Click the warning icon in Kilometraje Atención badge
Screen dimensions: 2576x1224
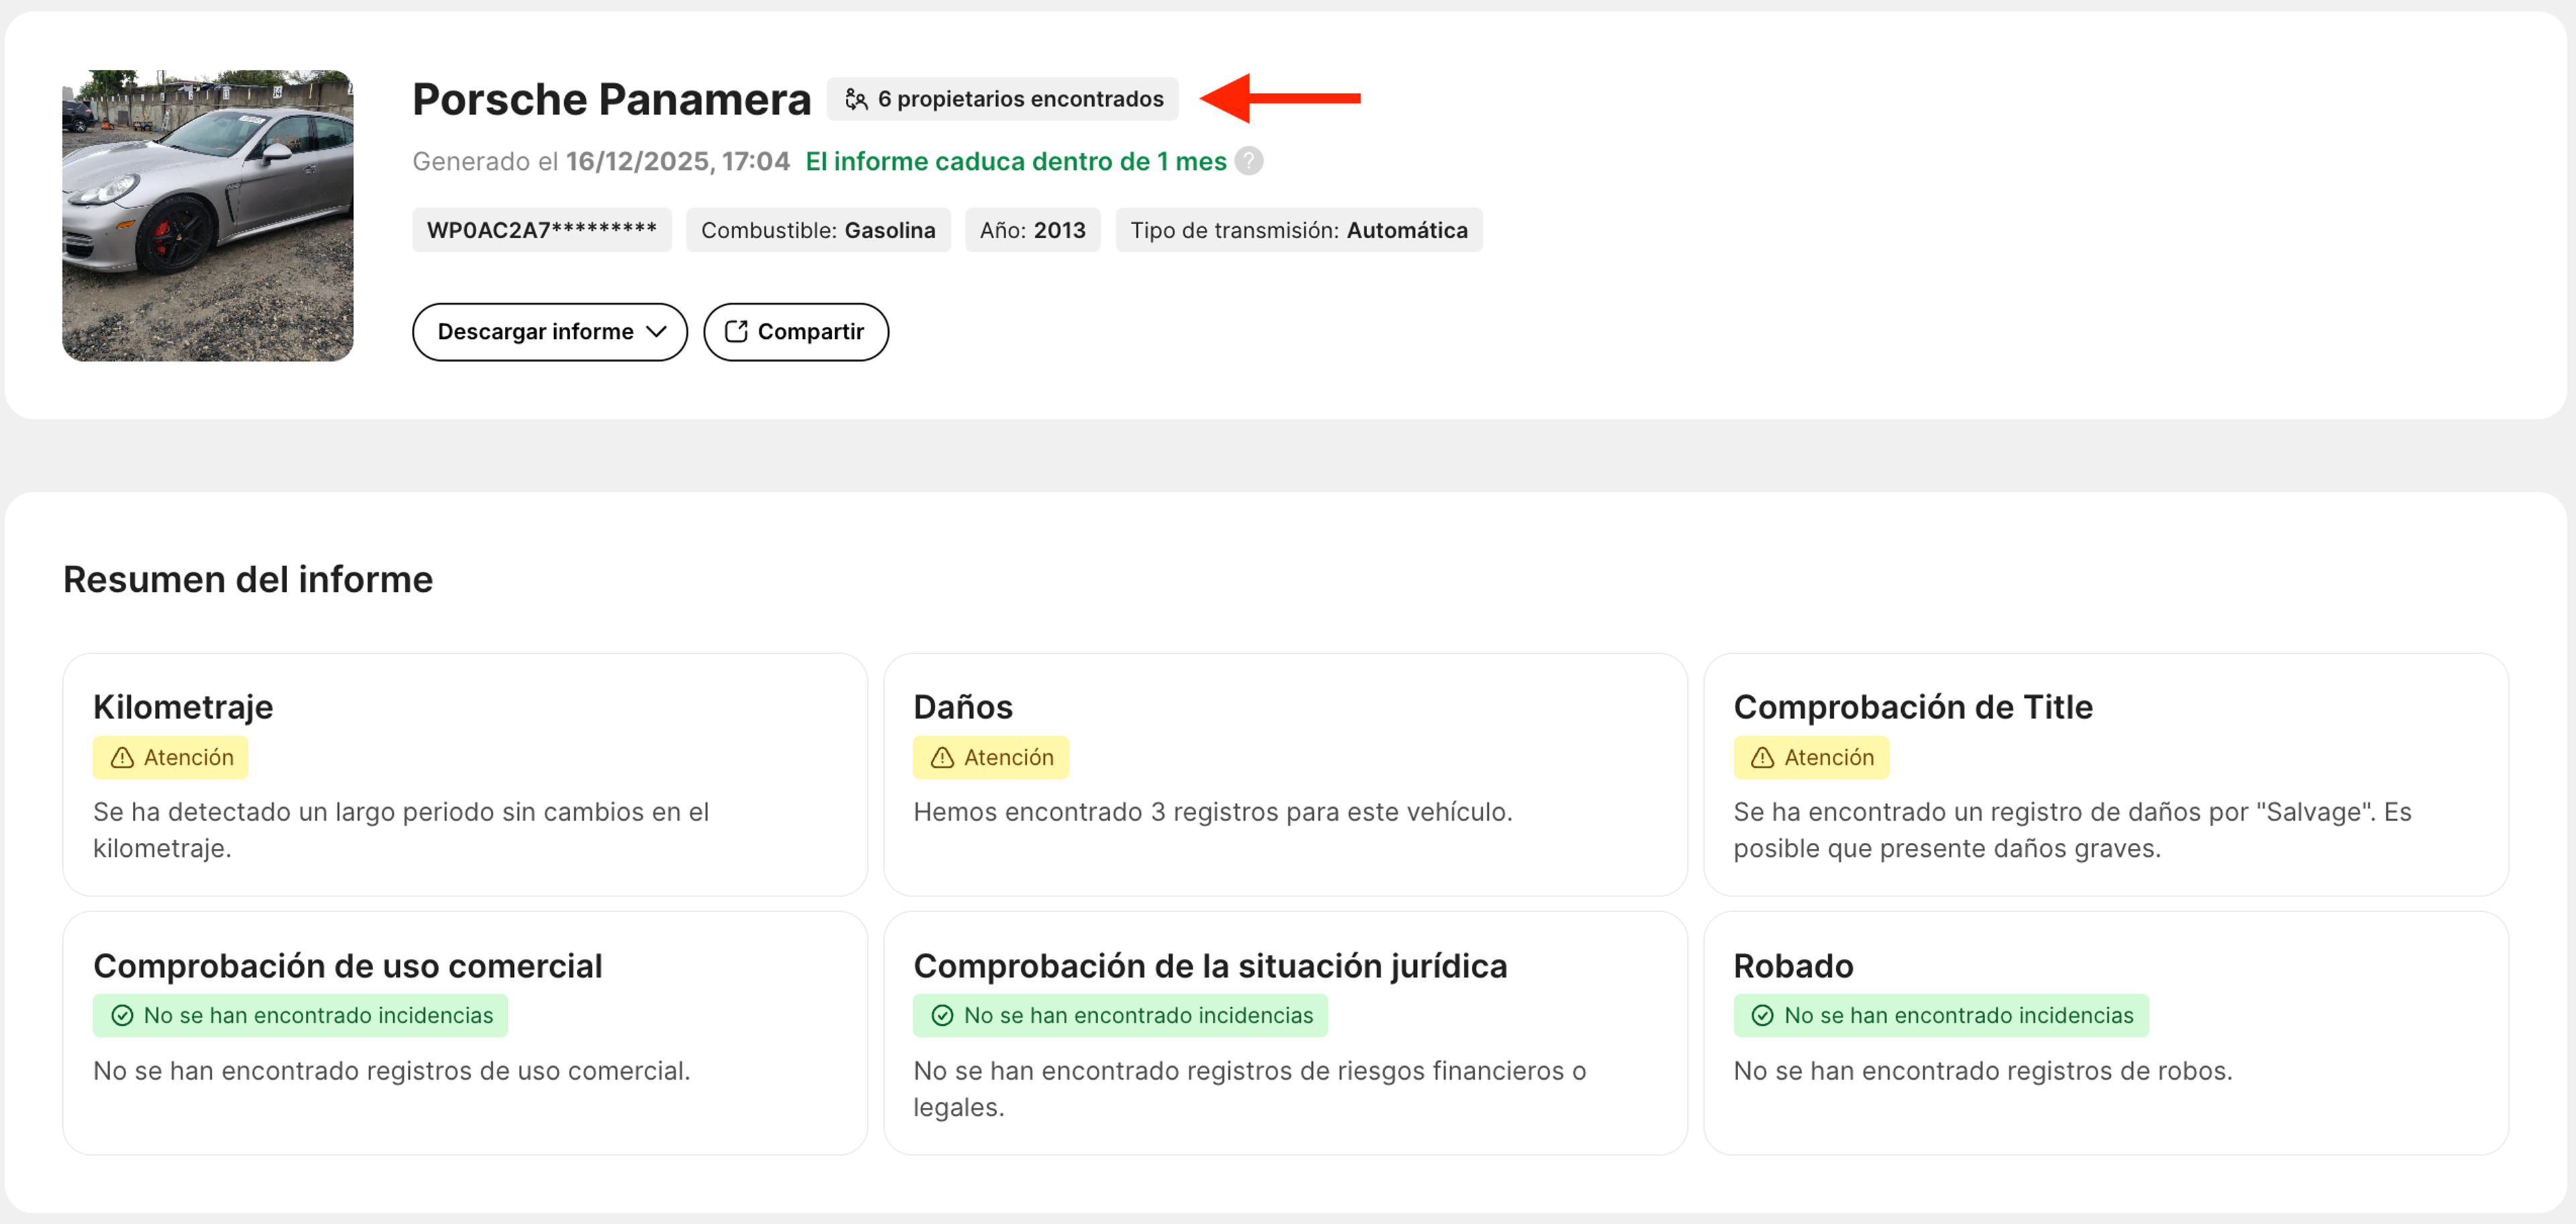(x=122, y=758)
